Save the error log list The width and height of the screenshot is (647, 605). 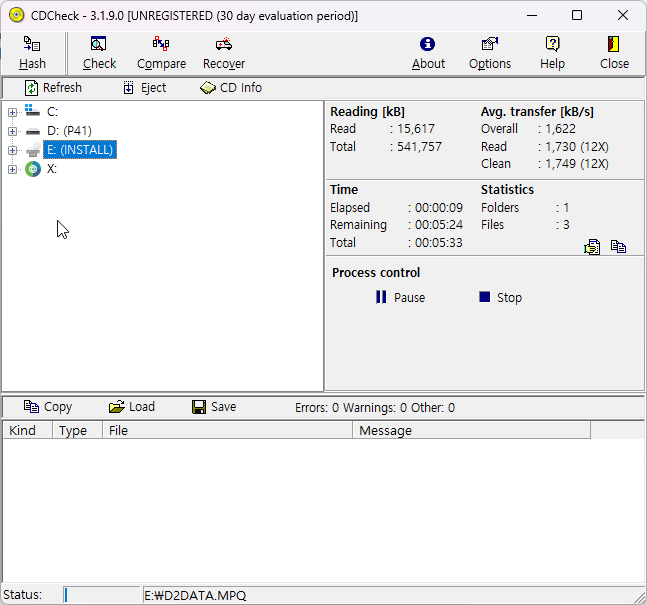214,407
